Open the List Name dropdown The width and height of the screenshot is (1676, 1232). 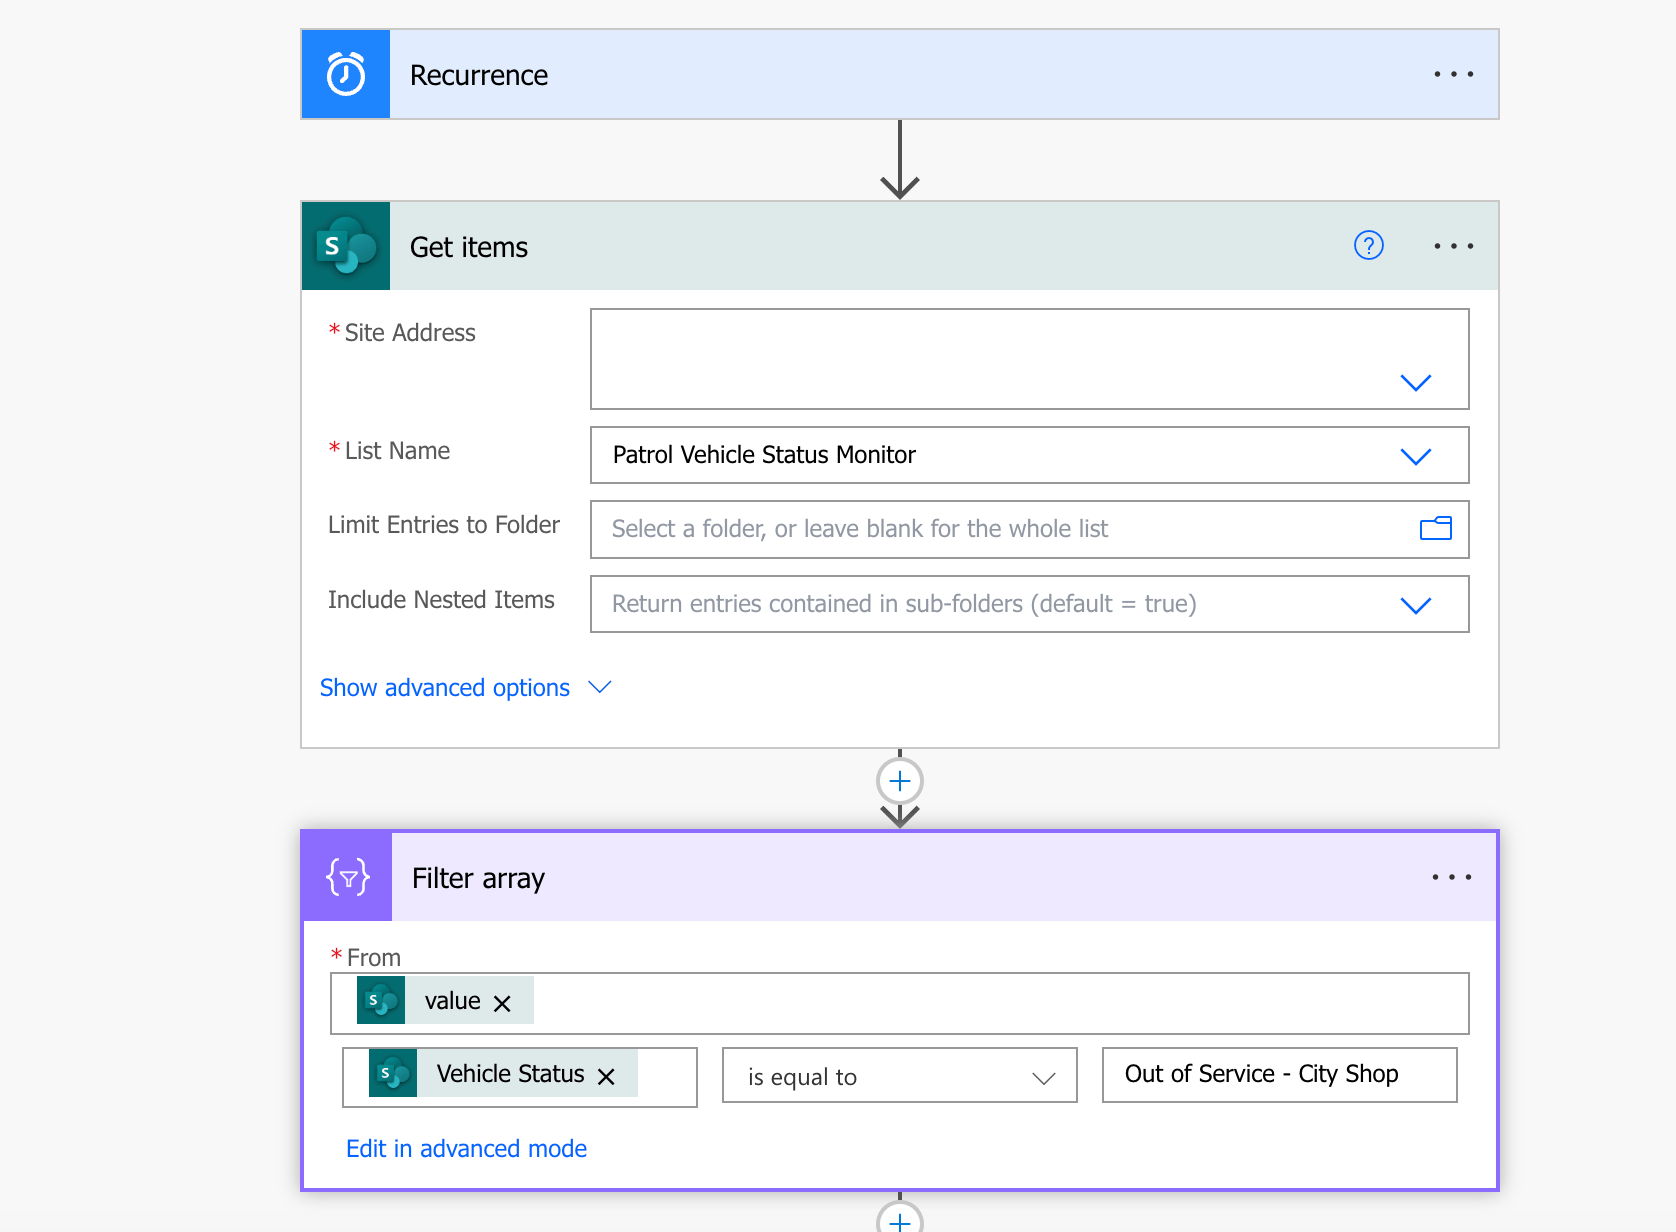(1416, 456)
